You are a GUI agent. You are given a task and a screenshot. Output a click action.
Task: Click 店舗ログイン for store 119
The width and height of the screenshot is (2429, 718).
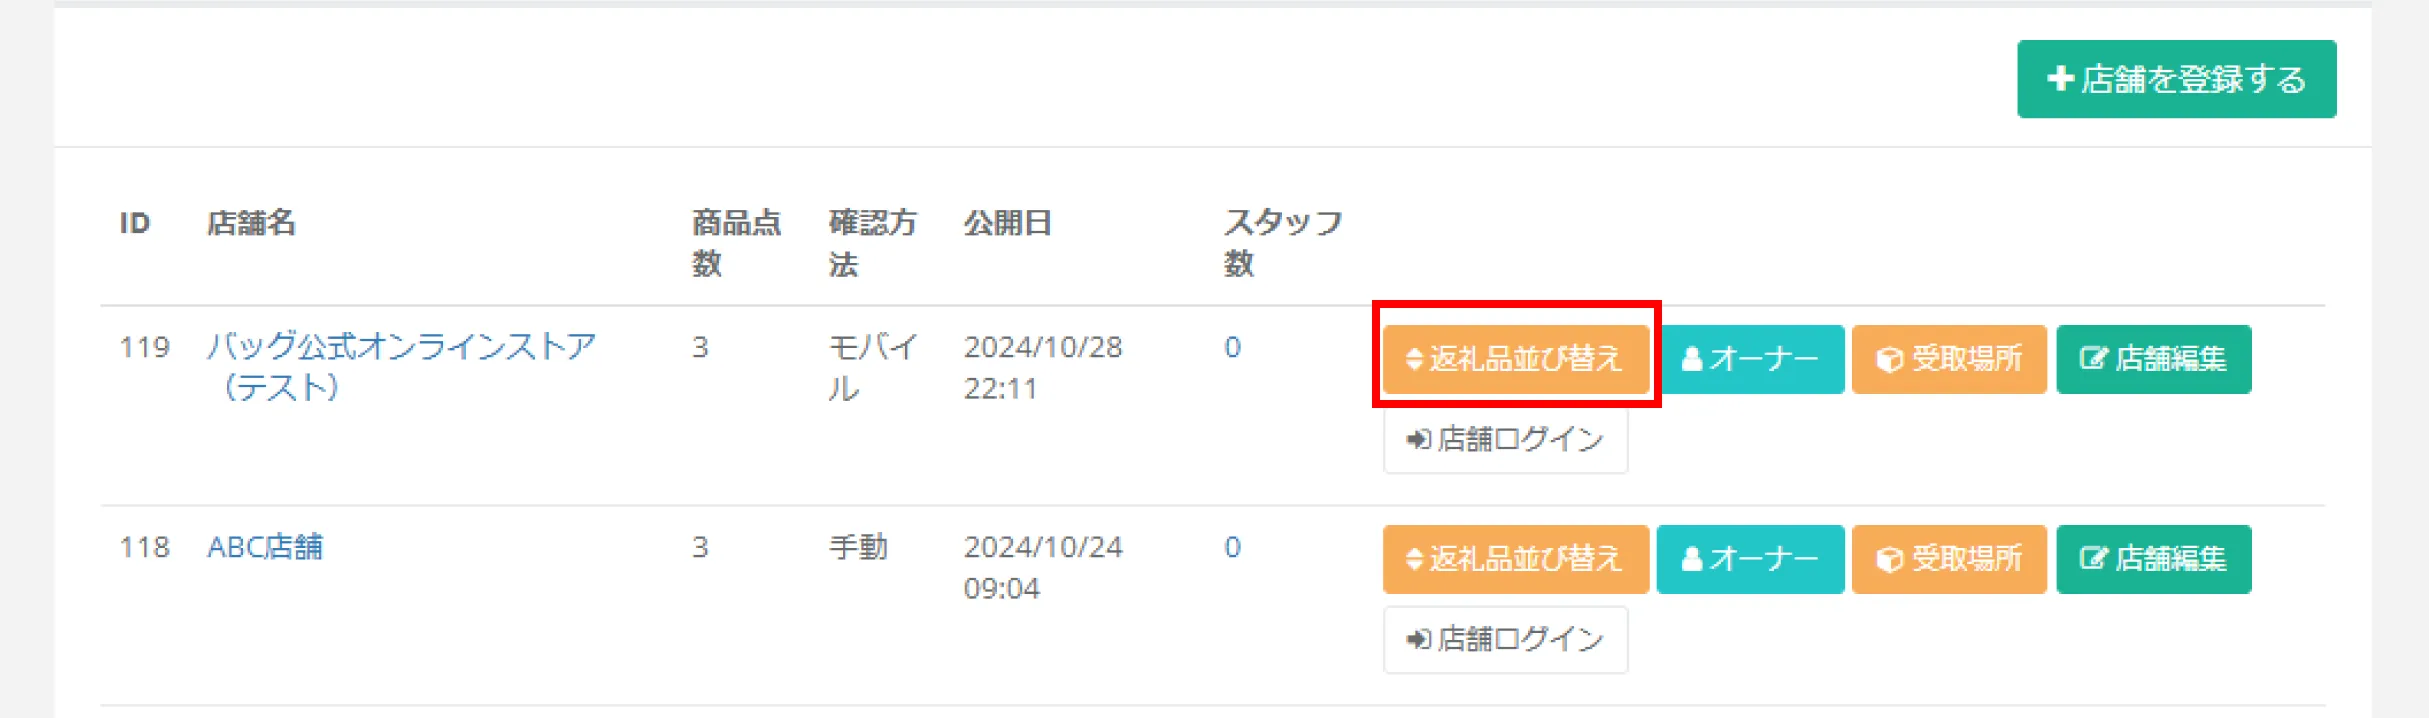tap(1505, 439)
